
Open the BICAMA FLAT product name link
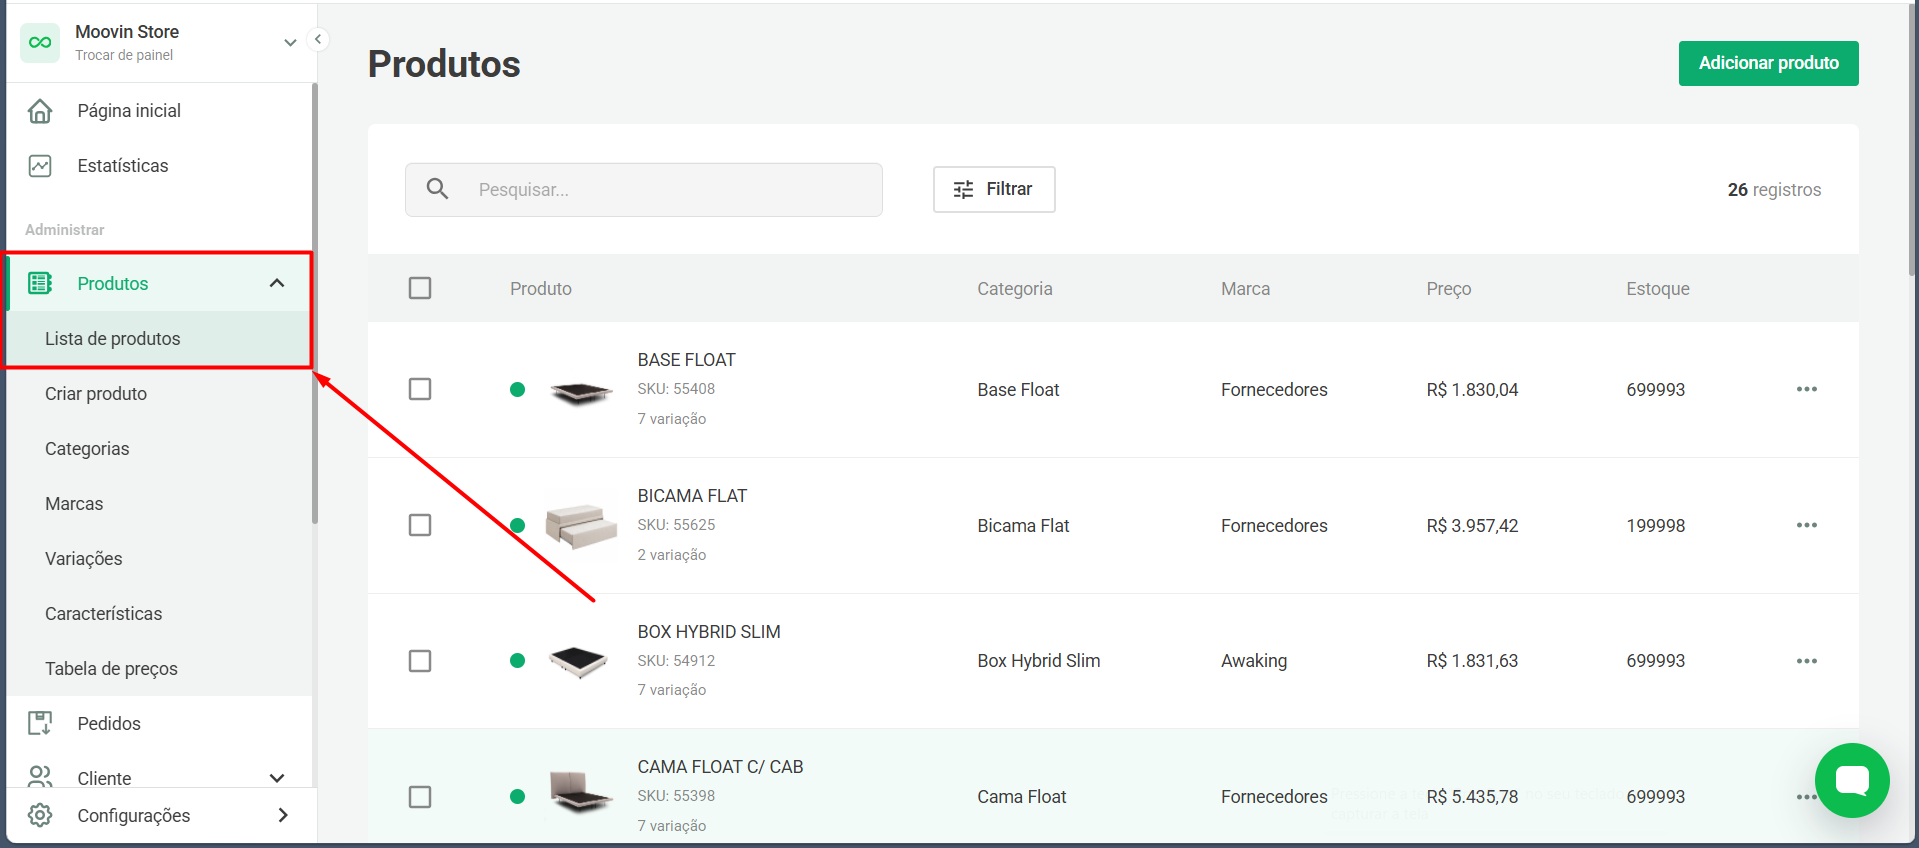tap(692, 496)
